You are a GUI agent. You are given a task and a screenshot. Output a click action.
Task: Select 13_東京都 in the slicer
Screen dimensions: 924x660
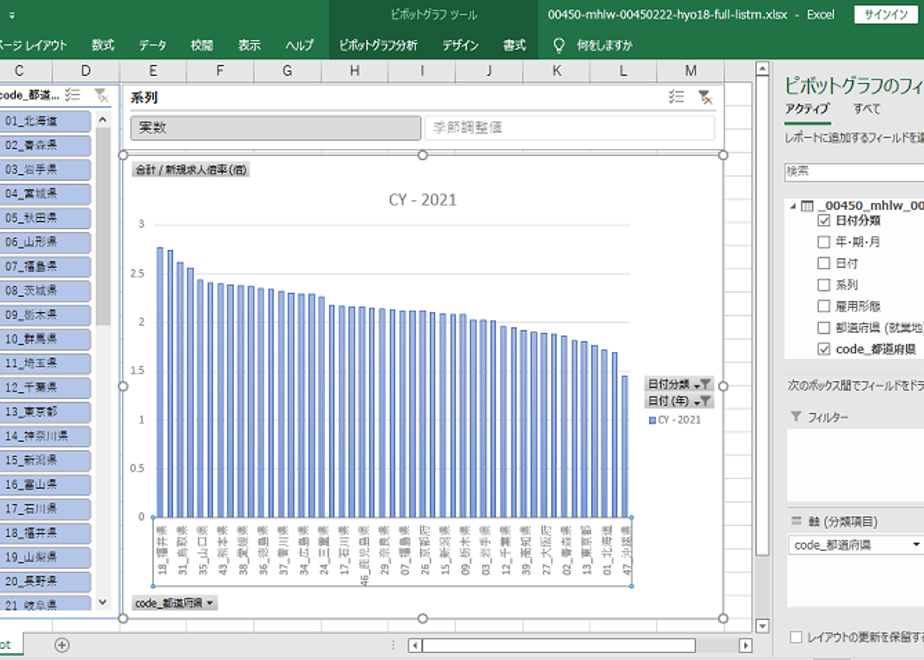click(45, 411)
